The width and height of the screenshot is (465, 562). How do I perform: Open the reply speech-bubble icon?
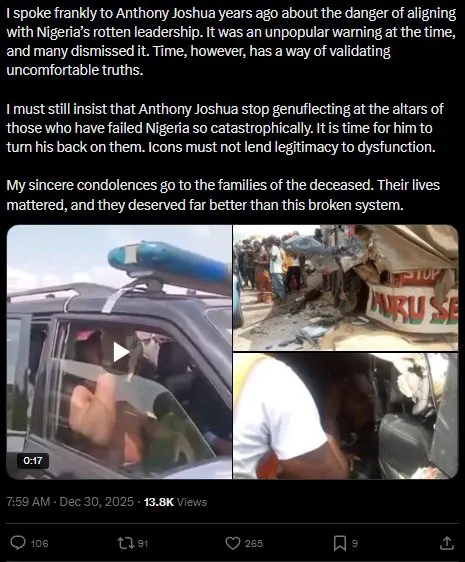[x=18, y=543]
